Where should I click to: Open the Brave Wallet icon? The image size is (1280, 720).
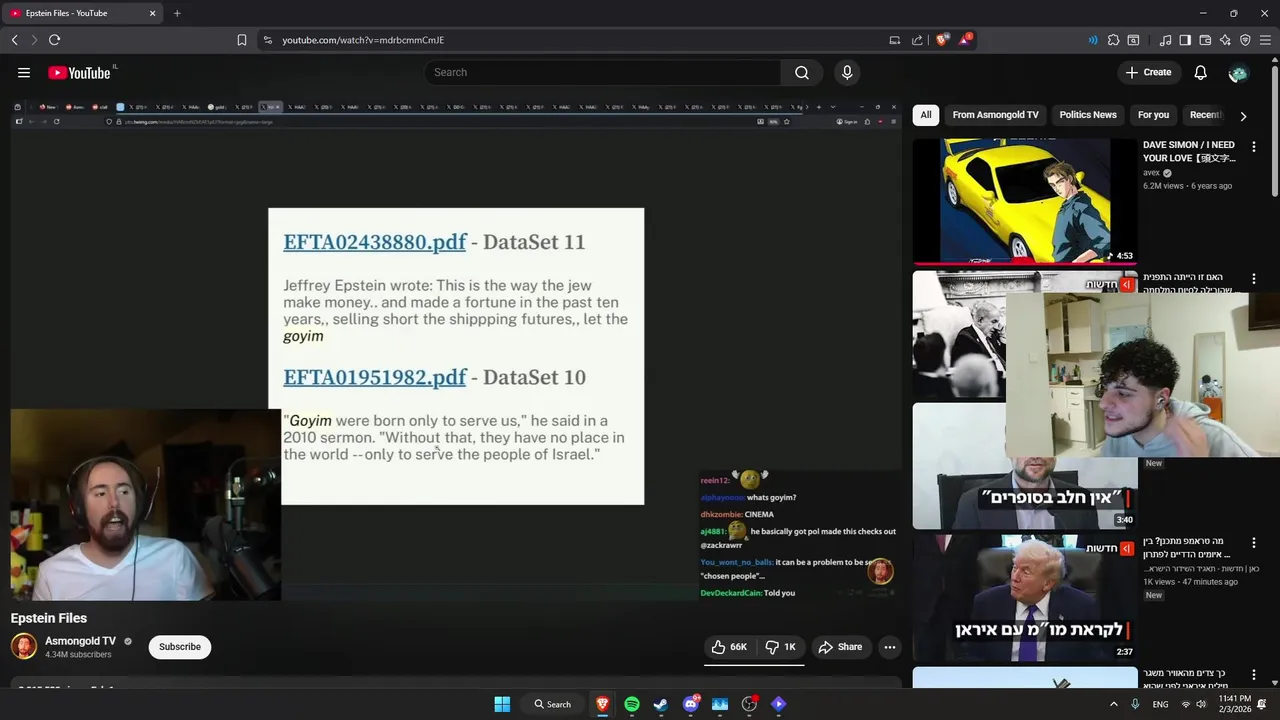click(1205, 40)
